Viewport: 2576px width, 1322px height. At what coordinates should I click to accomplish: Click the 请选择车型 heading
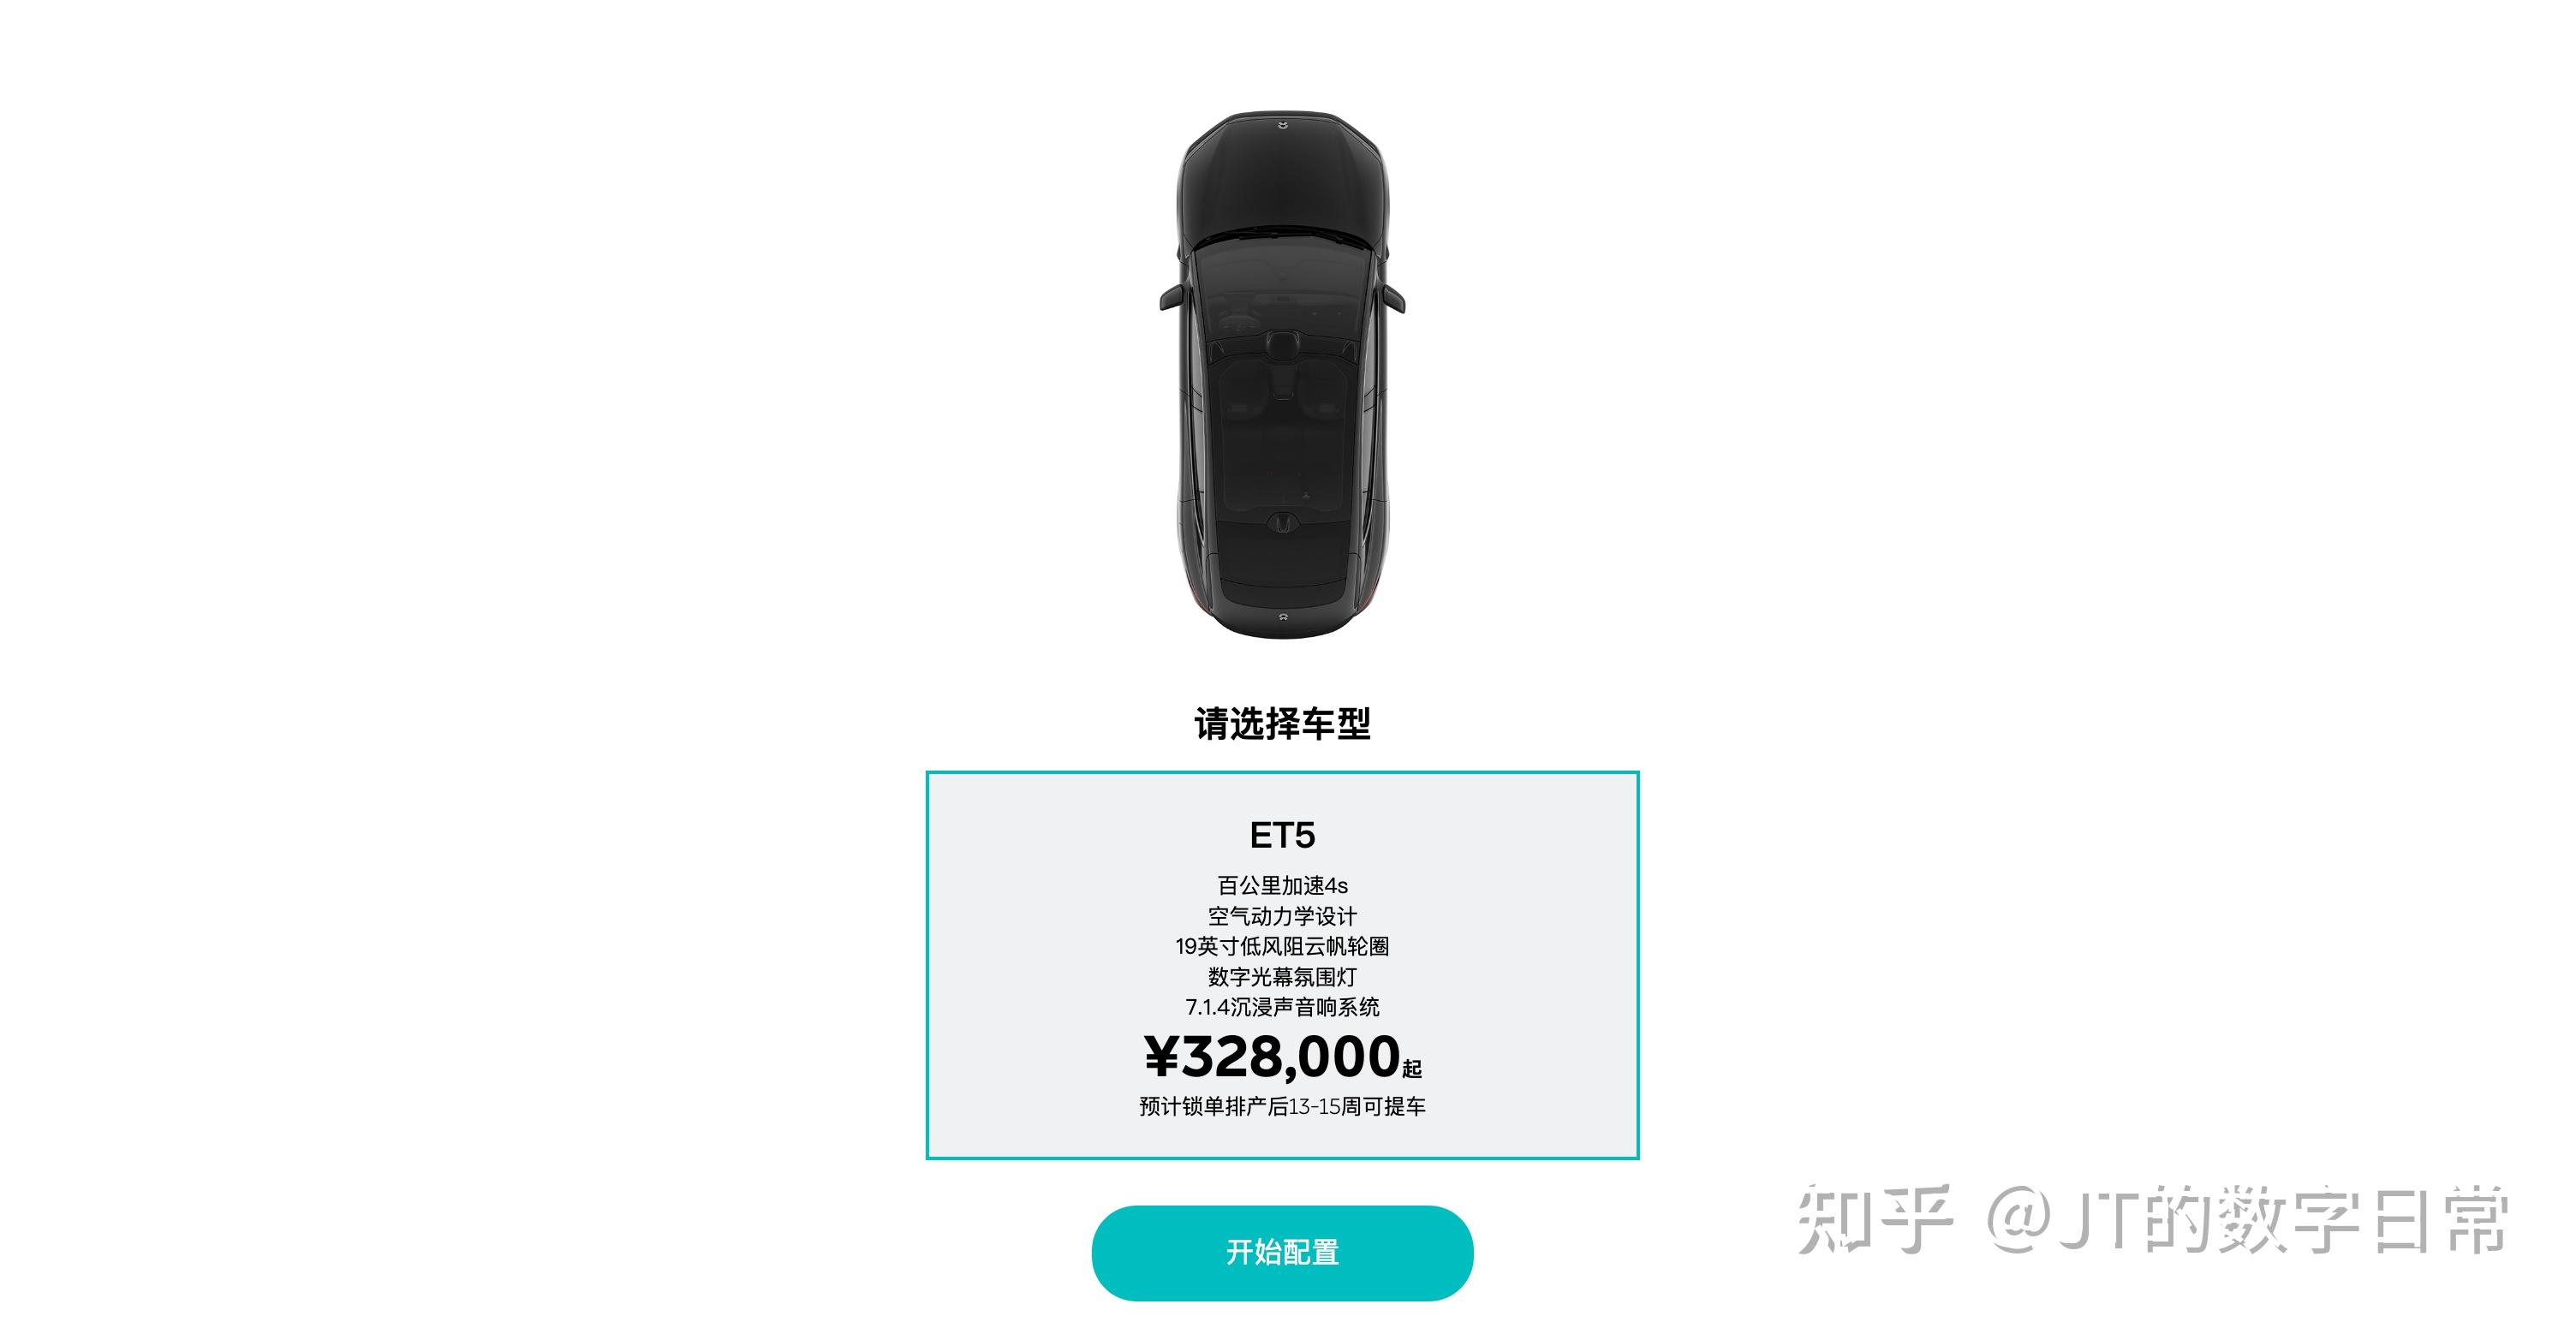coord(1282,723)
